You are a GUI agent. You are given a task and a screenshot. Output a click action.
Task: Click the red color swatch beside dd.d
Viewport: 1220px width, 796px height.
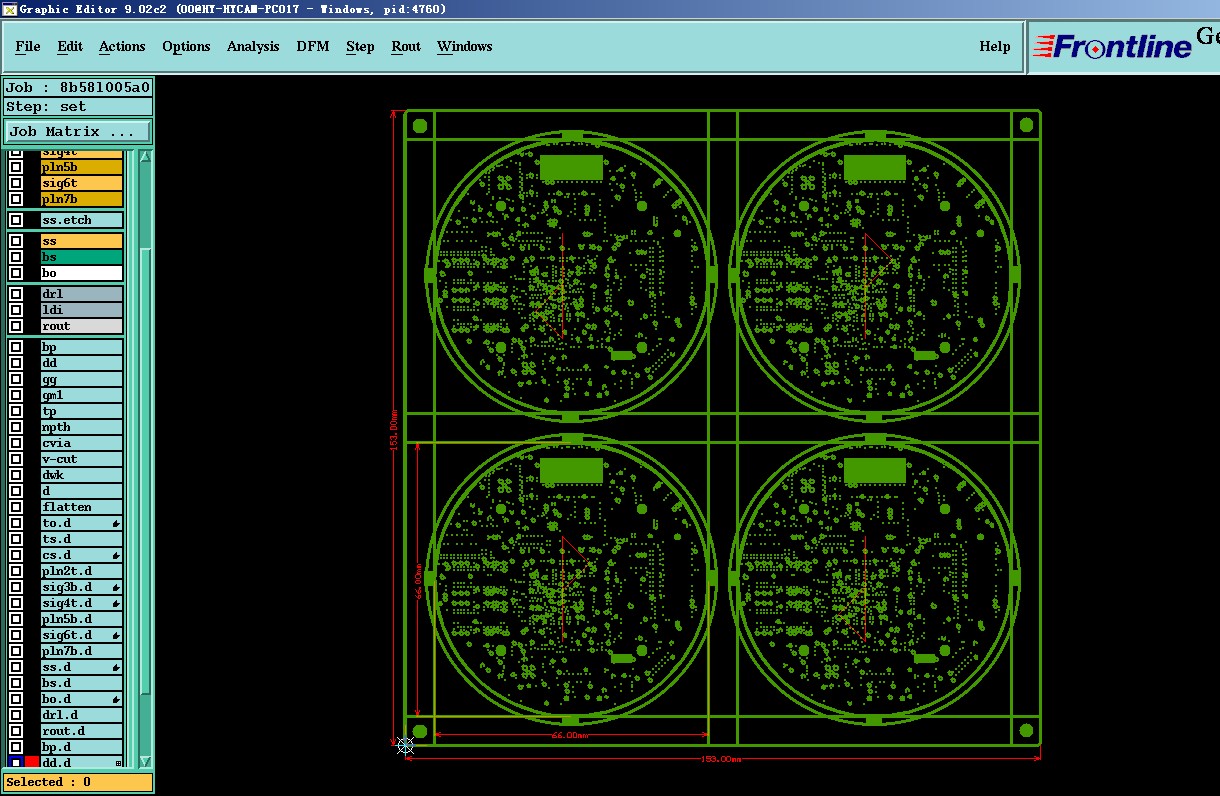32,762
